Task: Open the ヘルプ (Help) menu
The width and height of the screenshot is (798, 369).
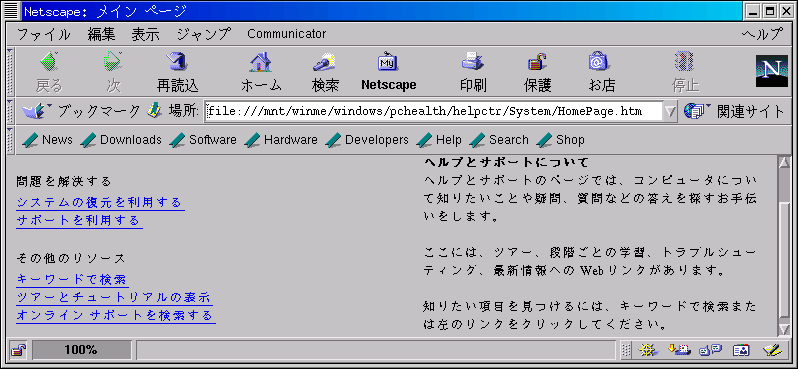Action: click(x=762, y=35)
